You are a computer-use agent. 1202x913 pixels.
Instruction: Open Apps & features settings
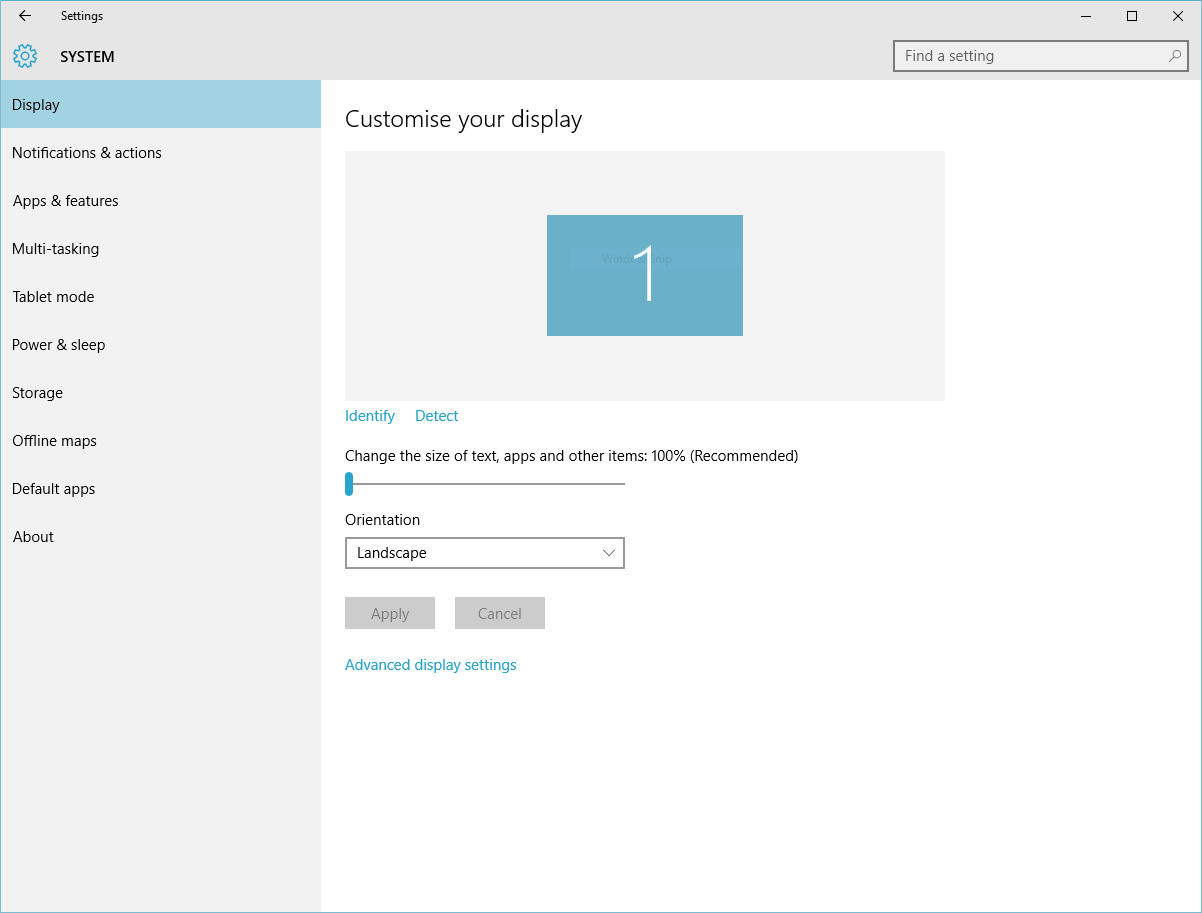tap(160, 200)
